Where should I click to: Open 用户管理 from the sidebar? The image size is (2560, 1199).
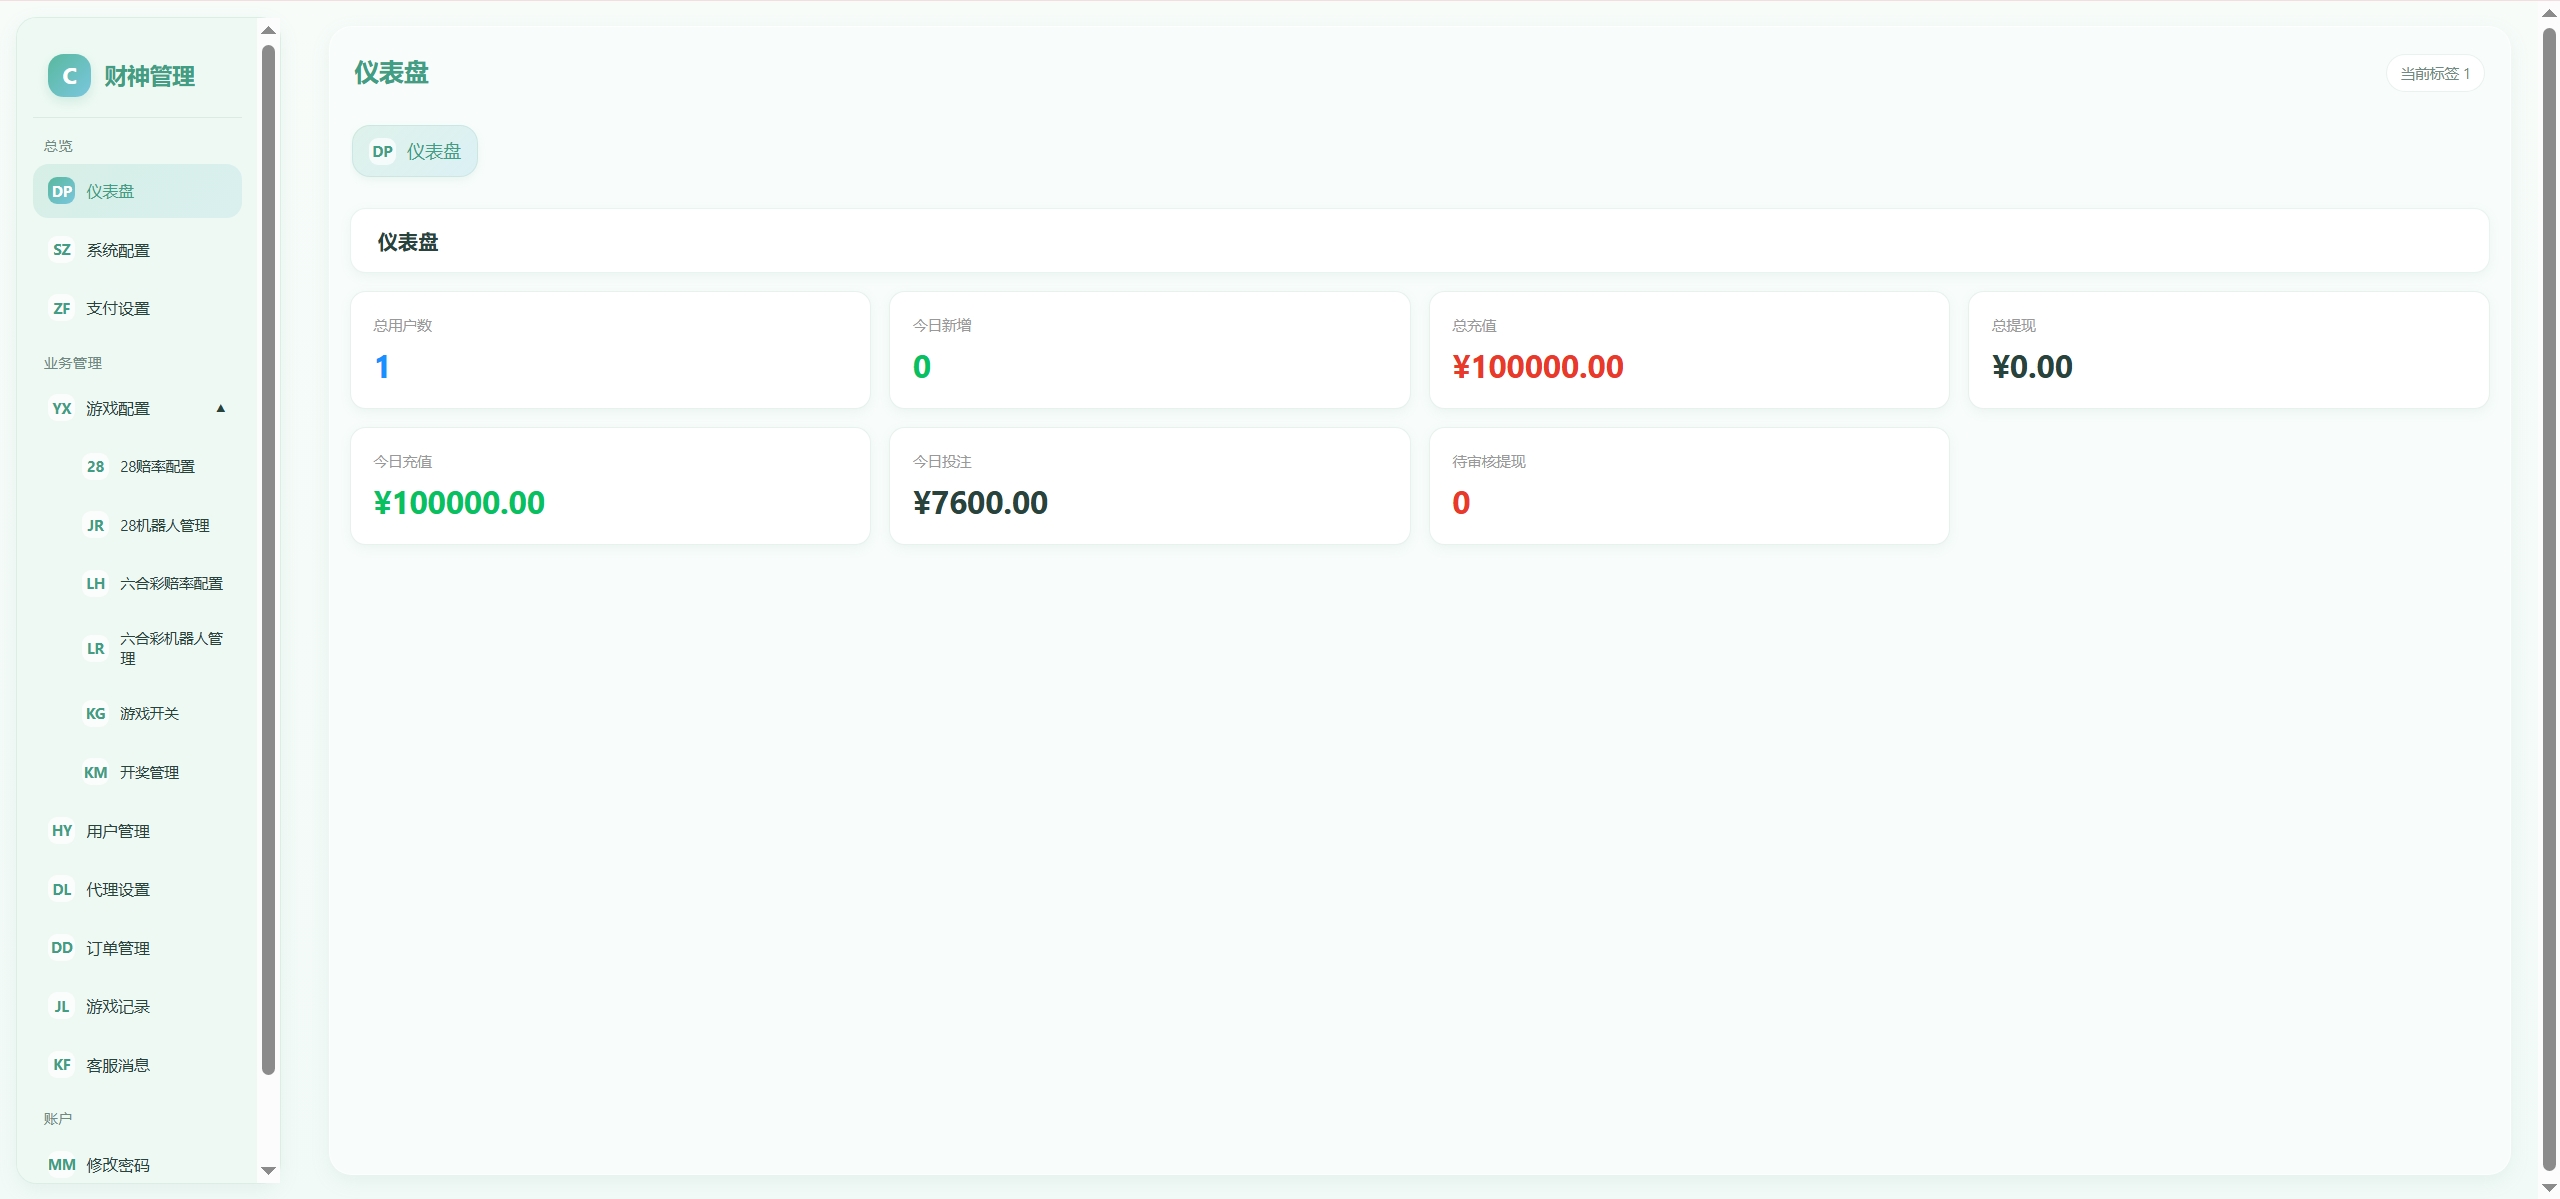tap(137, 831)
